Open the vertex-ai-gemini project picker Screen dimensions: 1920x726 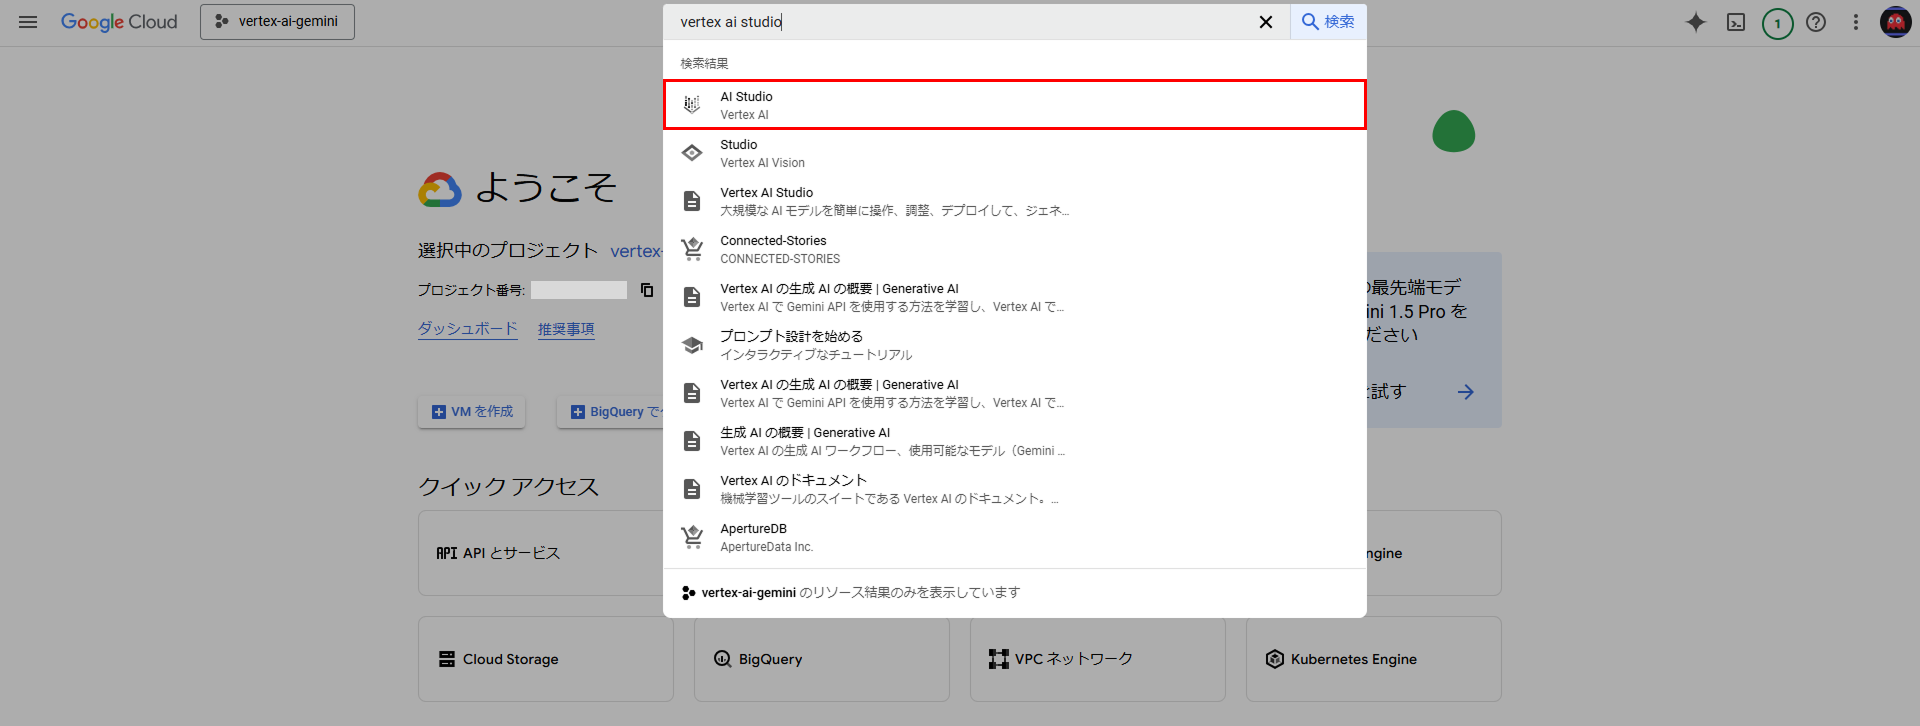(x=277, y=22)
